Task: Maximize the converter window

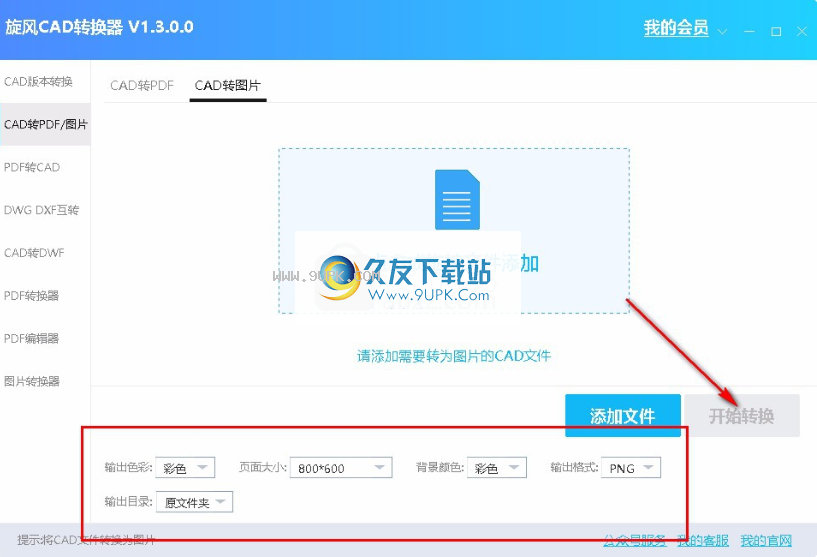Action: 776,32
